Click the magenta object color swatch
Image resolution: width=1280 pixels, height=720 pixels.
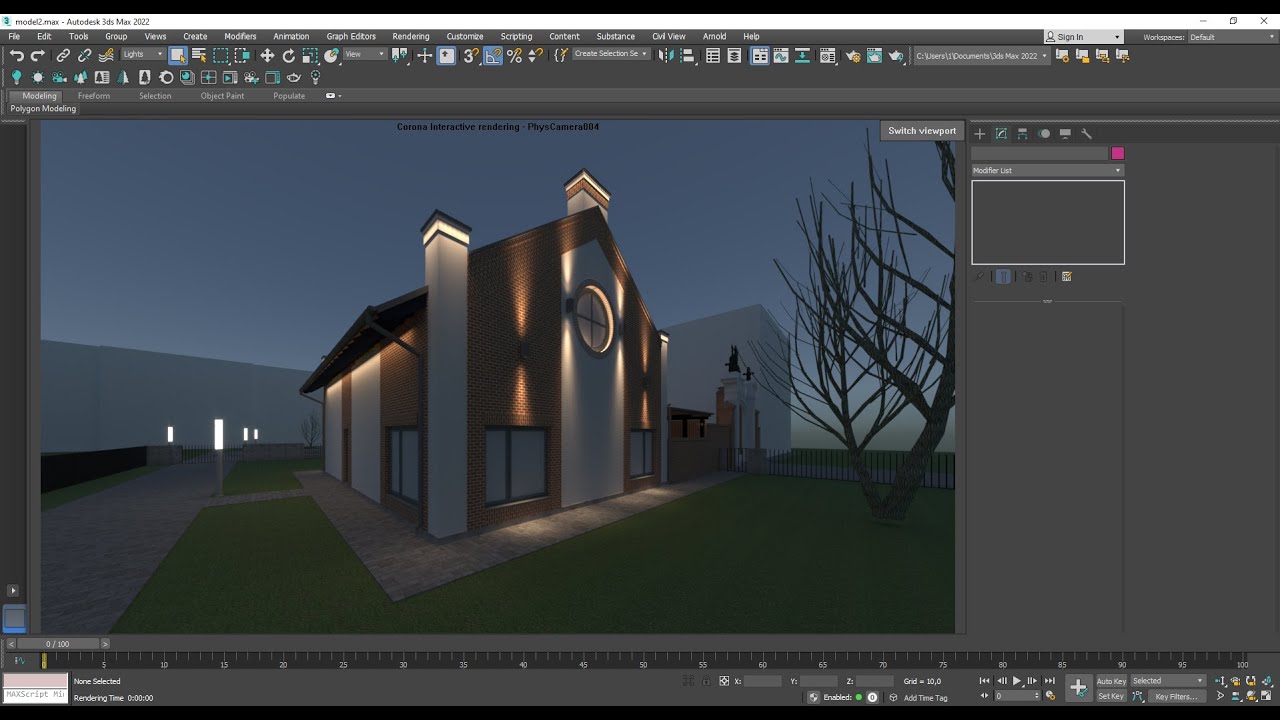pyautogui.click(x=1118, y=153)
